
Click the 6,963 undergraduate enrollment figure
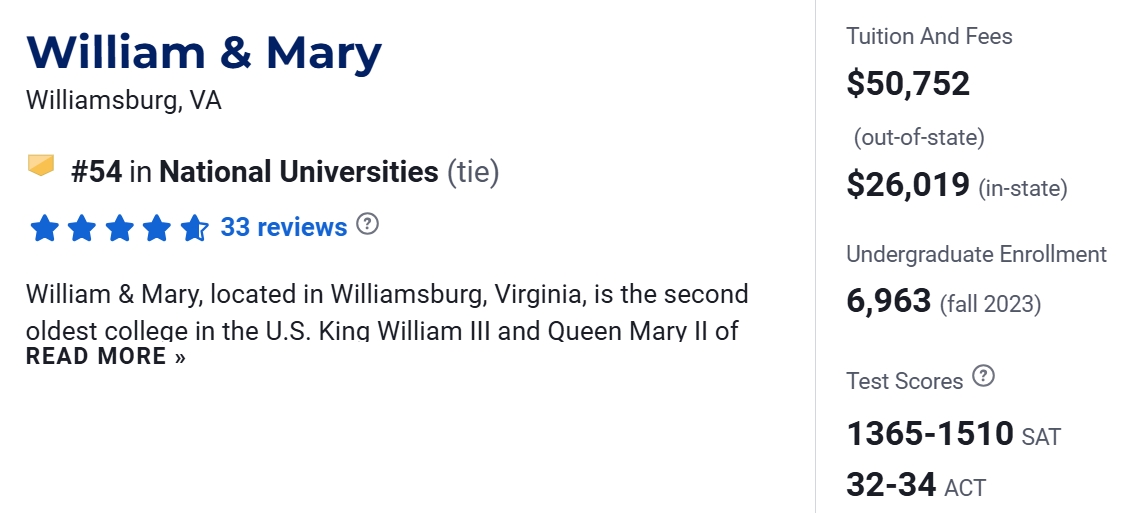click(x=889, y=300)
